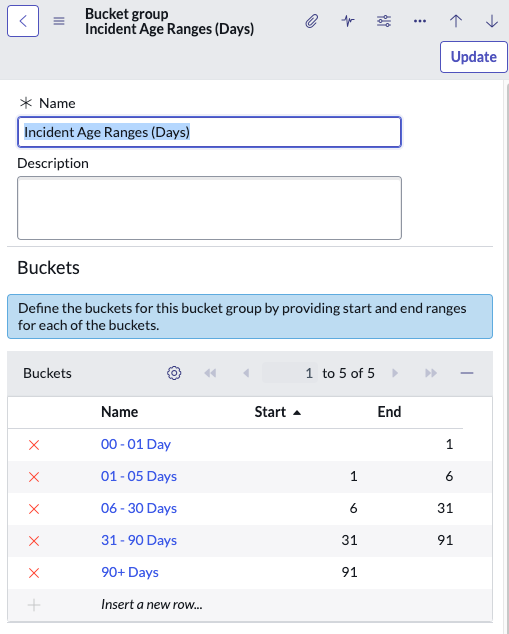Screen dimensions: 509x634
Task: Open personalize form settings sliders icon
Action: [384, 21]
